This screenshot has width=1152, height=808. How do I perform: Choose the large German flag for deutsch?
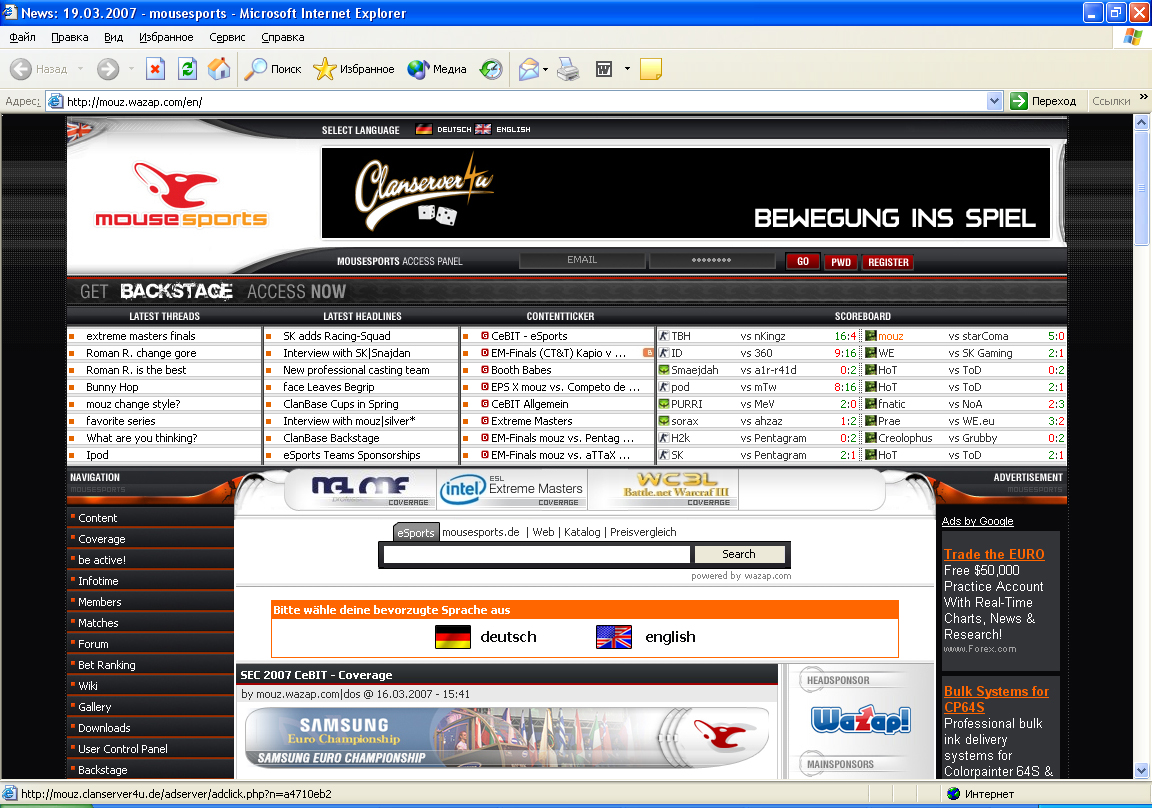(453, 637)
